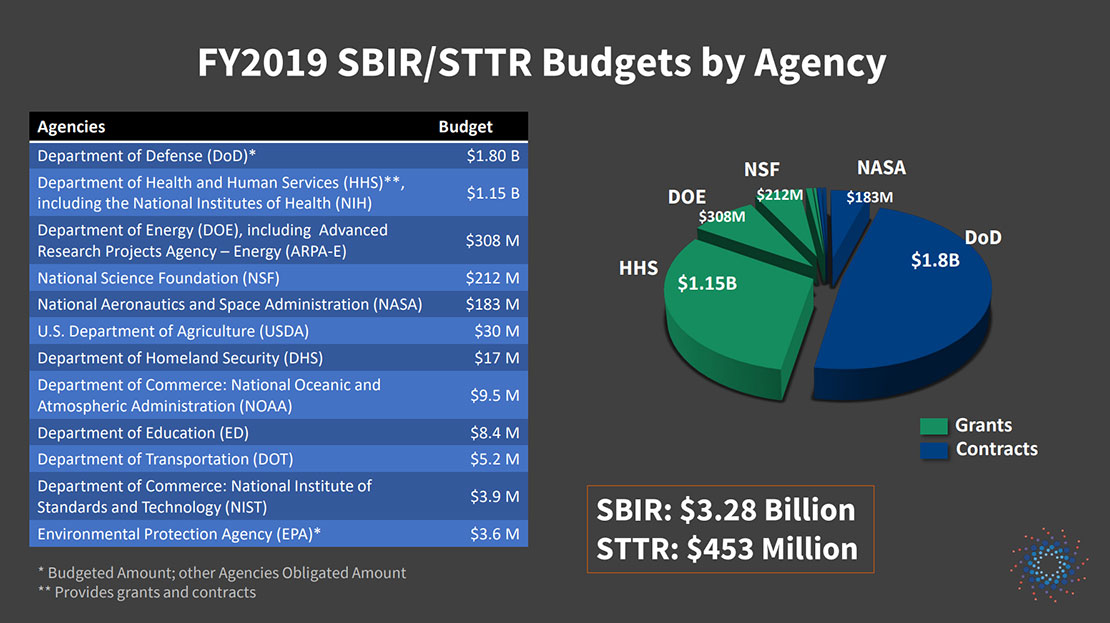
Task: Select the 'Department of Transportation (DOT)' row
Action: (x=278, y=459)
